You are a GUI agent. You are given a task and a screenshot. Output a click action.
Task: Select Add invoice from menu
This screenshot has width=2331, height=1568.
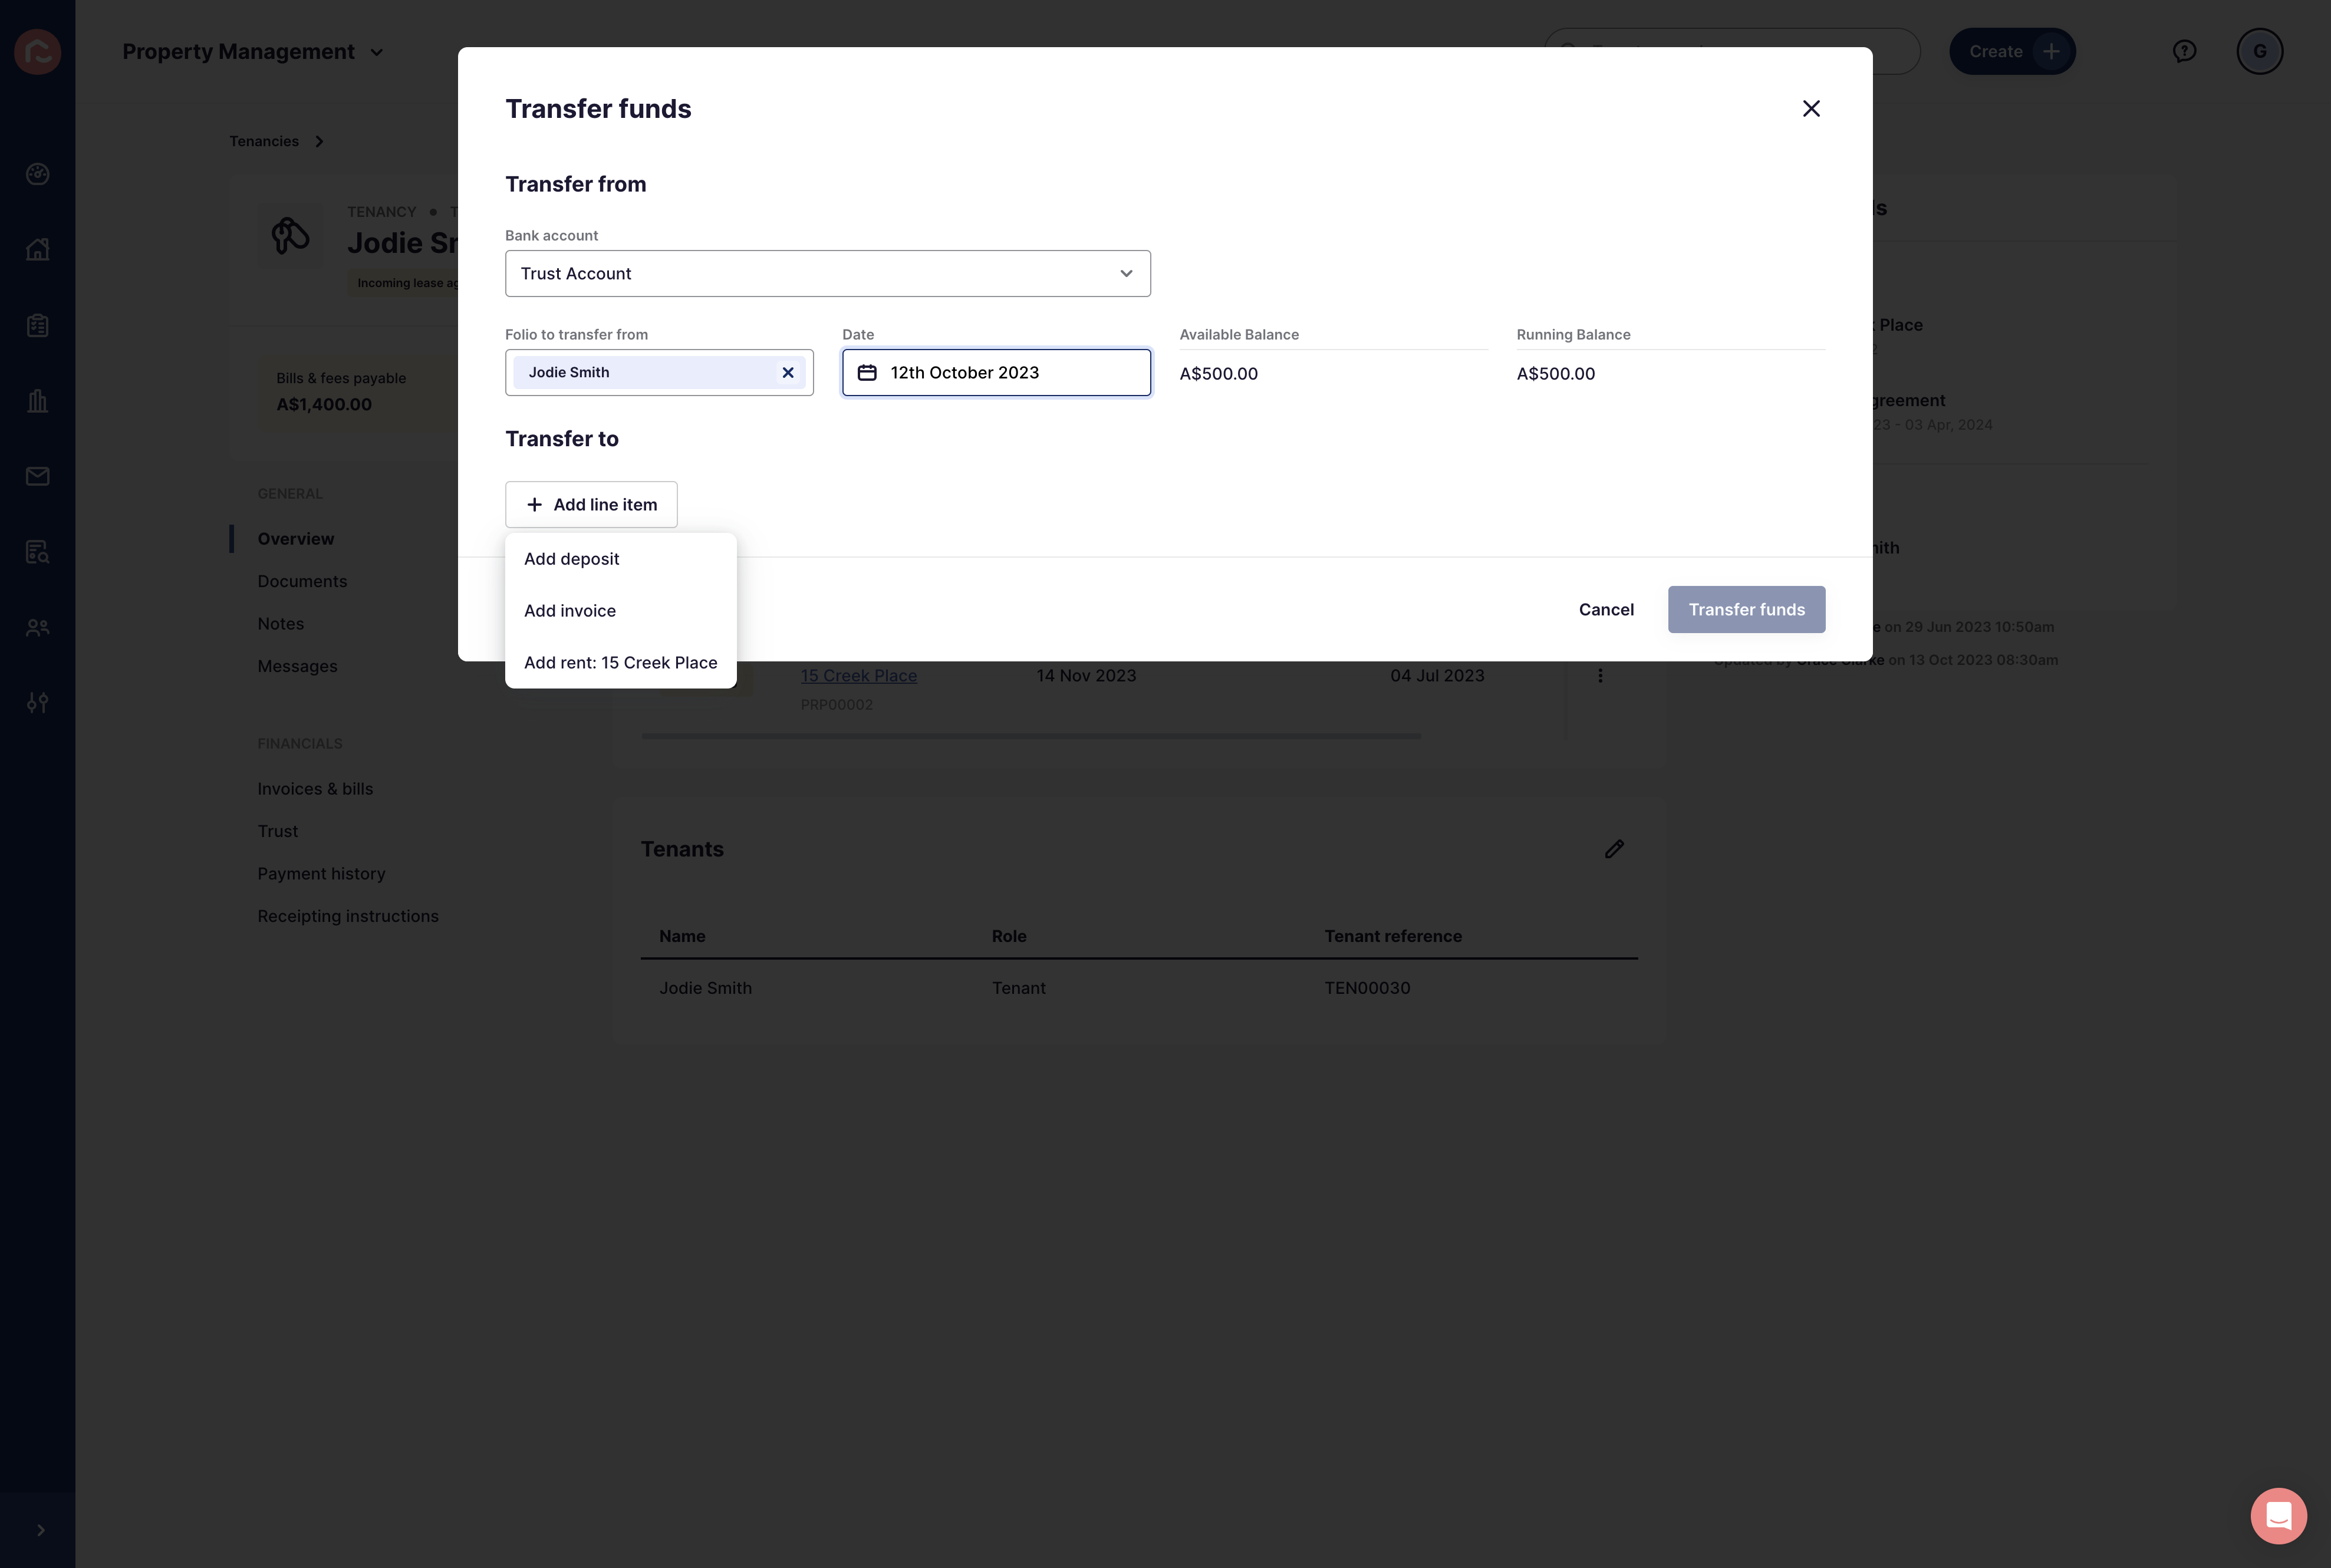621,611
